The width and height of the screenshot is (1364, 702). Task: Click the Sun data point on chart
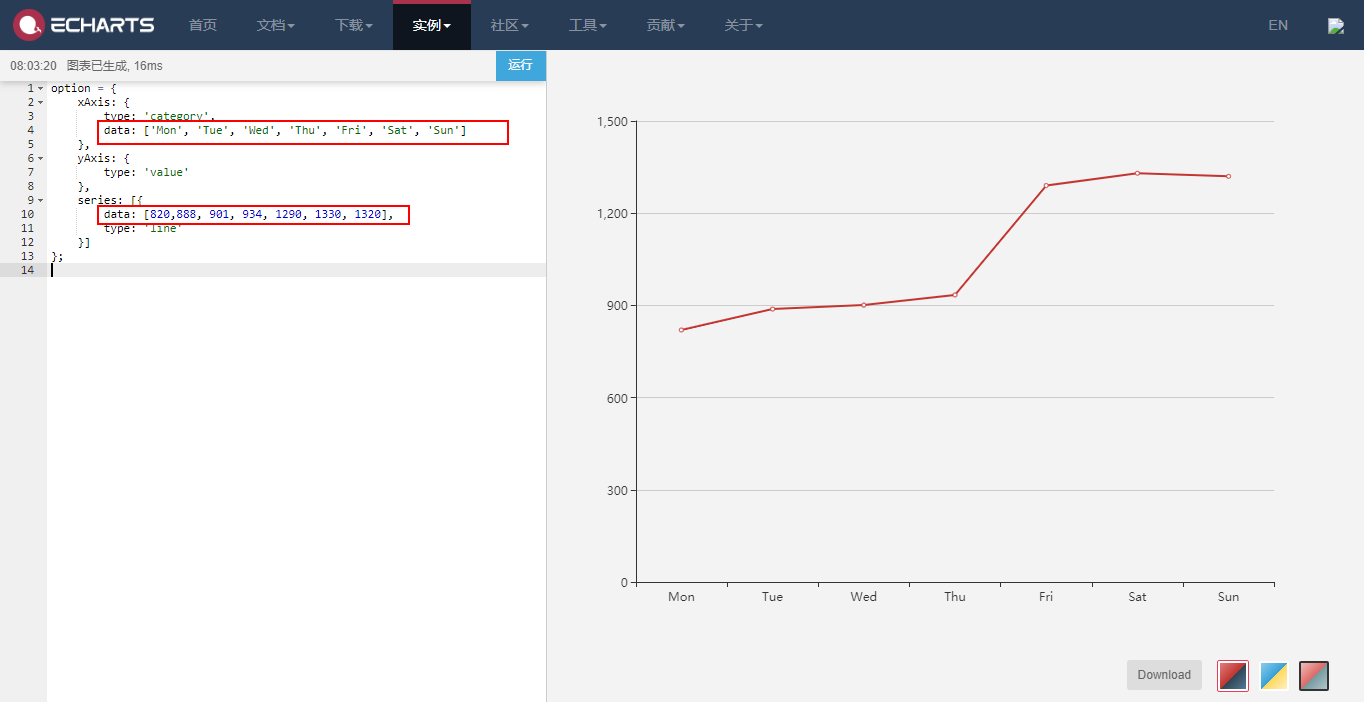[1228, 176]
